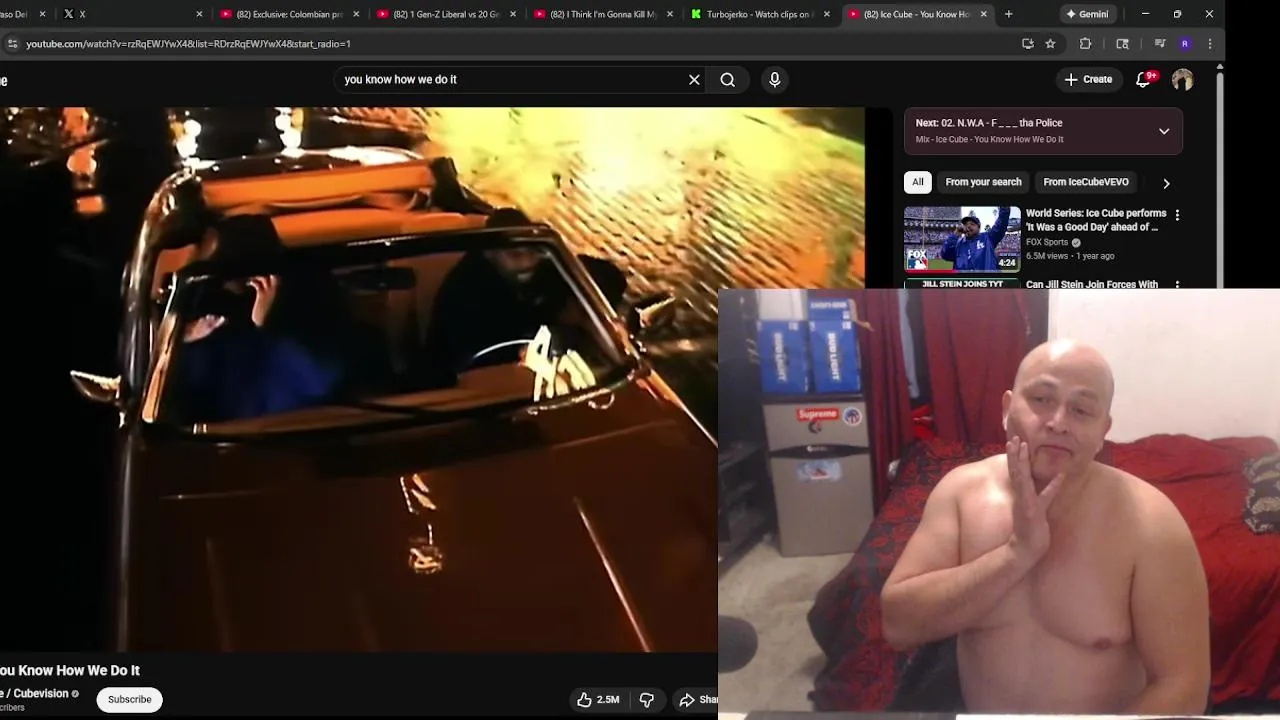This screenshot has height=720, width=1280.
Task: Open a new browser tab
Action: [1008, 14]
